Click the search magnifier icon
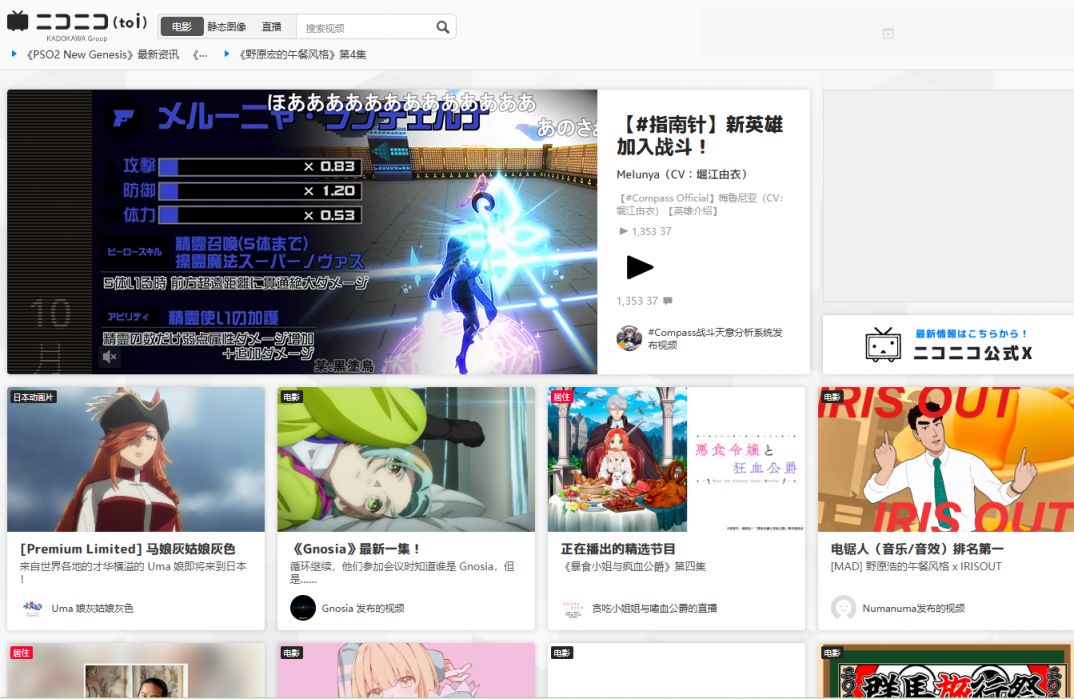Viewport: 1074px width, 699px height. click(442, 27)
